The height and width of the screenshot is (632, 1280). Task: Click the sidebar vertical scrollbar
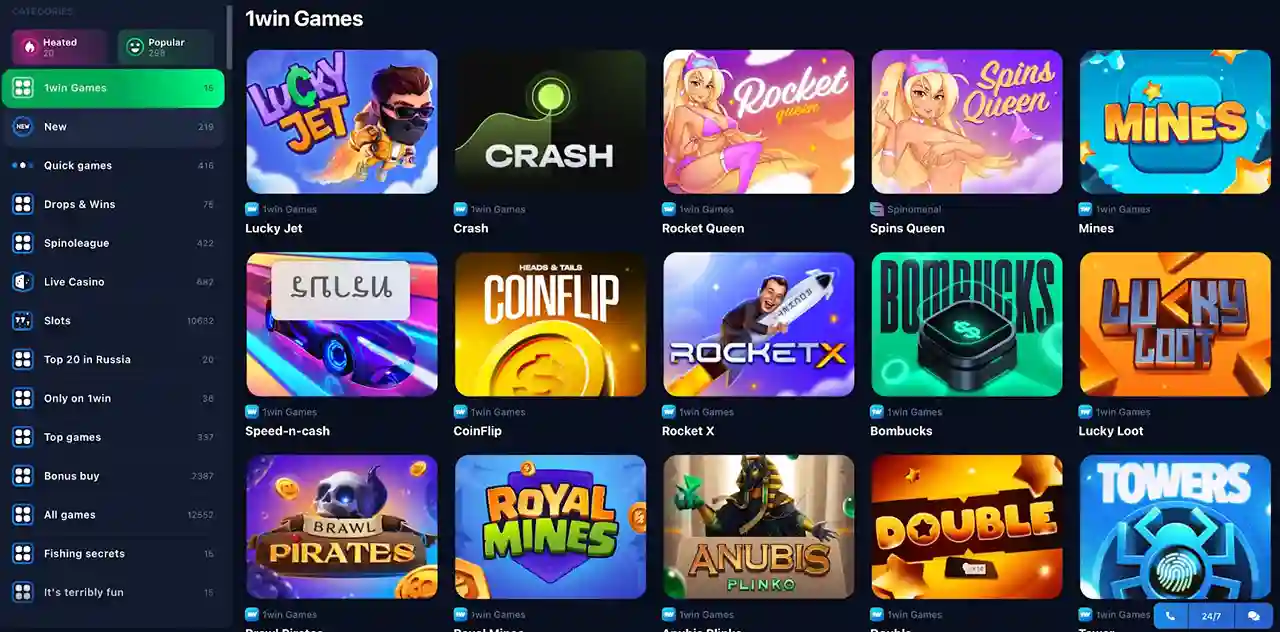(x=229, y=37)
